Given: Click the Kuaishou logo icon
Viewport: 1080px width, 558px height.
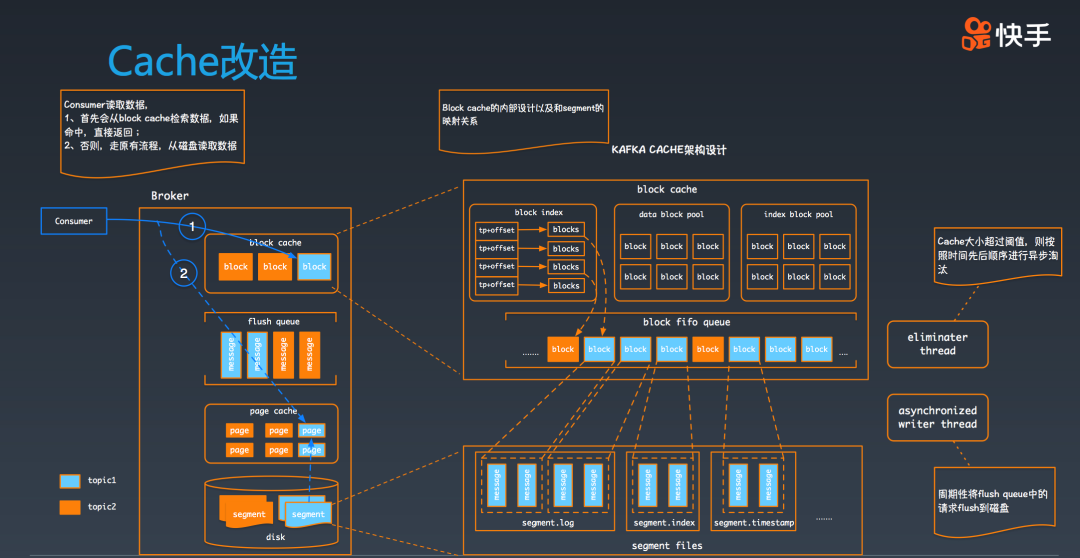Looking at the screenshot, I should (976, 34).
